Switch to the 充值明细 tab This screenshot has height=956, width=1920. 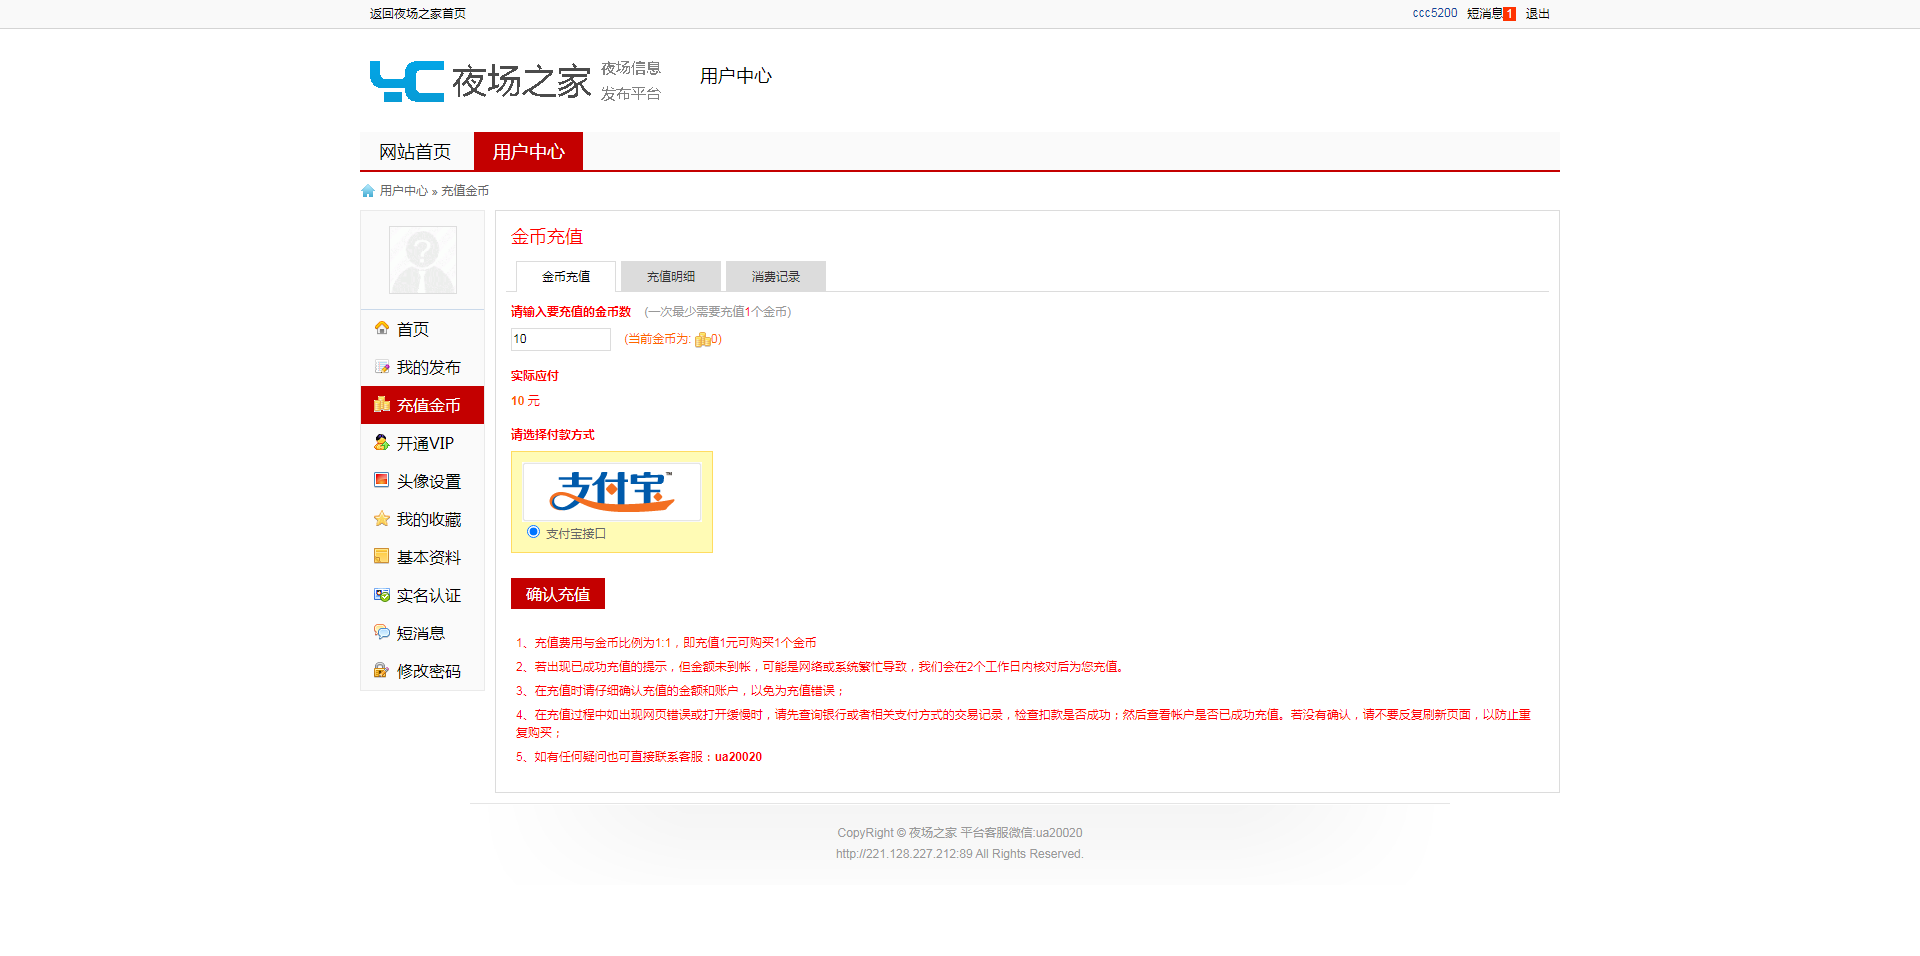coord(670,277)
